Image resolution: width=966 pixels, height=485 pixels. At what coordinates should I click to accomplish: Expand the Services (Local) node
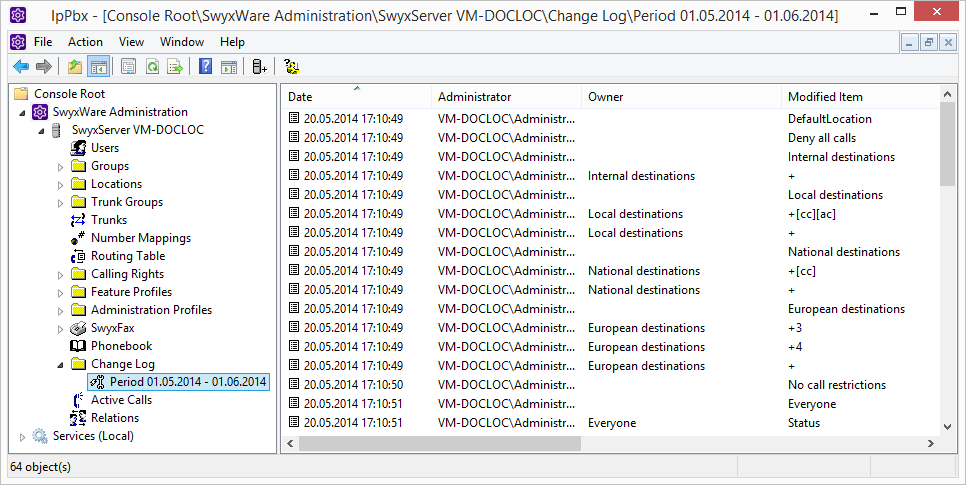(23, 437)
